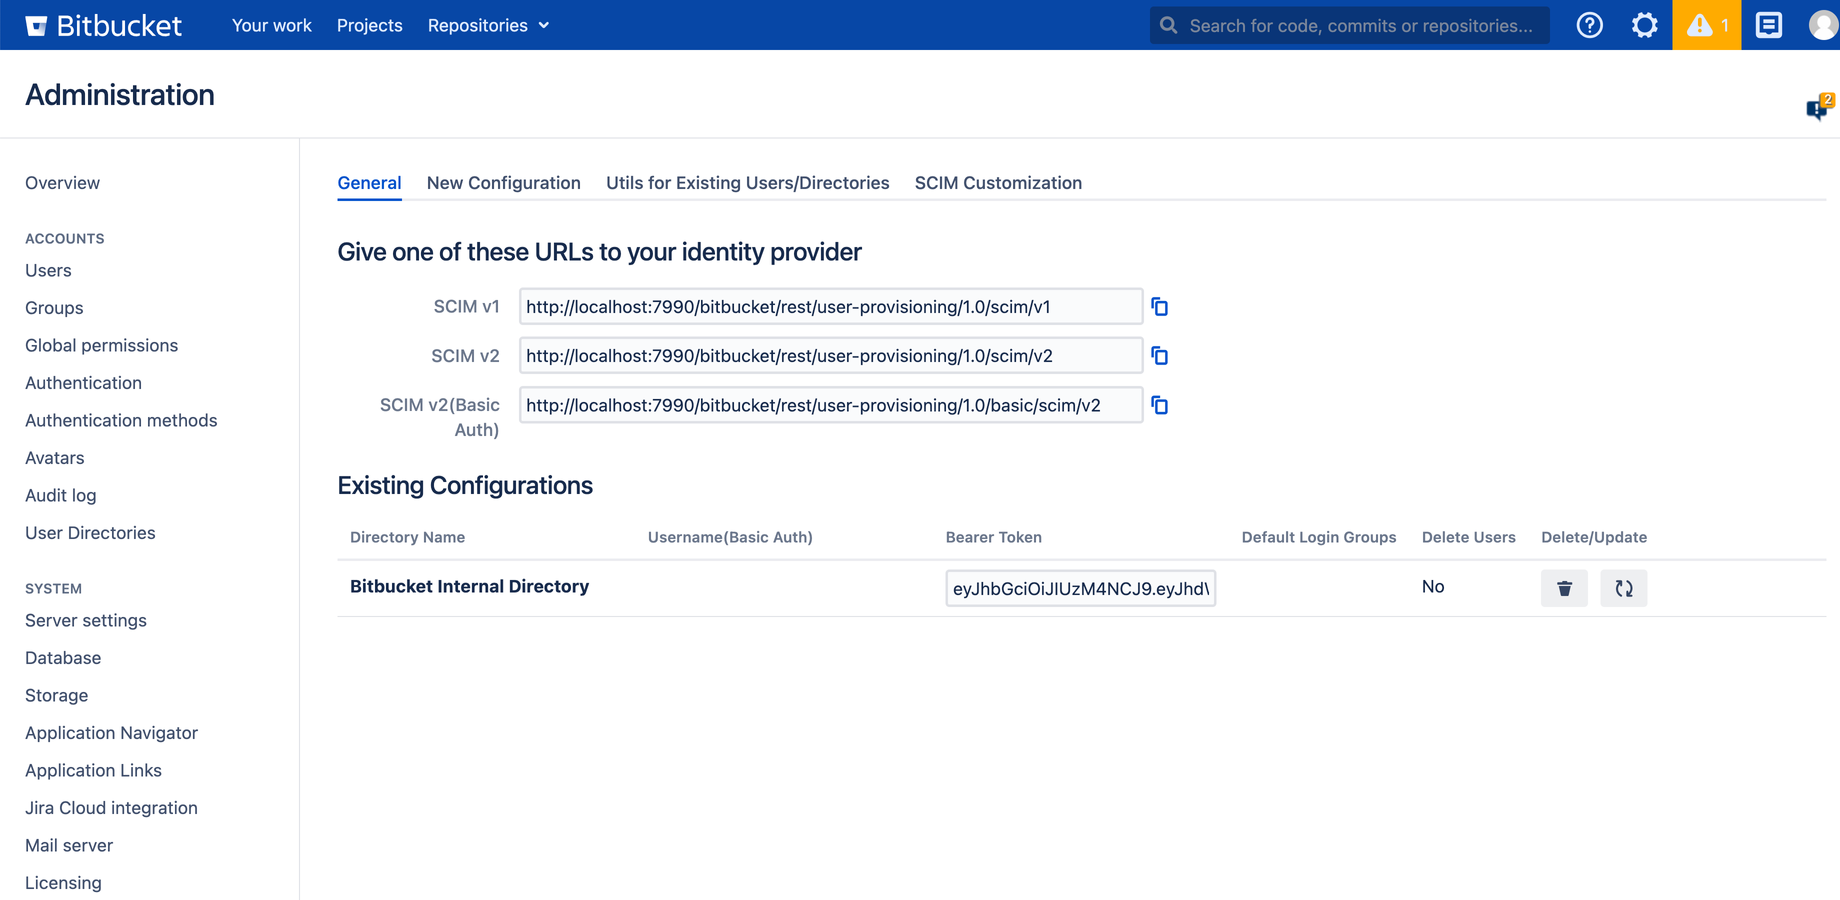The image size is (1840, 900).
Task: Click the Delete/Update column header
Action: (x=1593, y=537)
